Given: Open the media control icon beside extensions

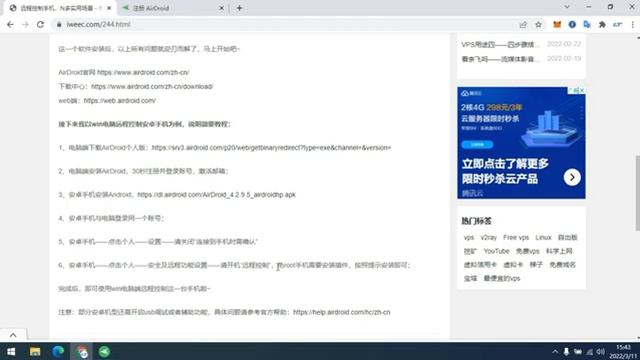Looking at the screenshot, I should point(617,24).
